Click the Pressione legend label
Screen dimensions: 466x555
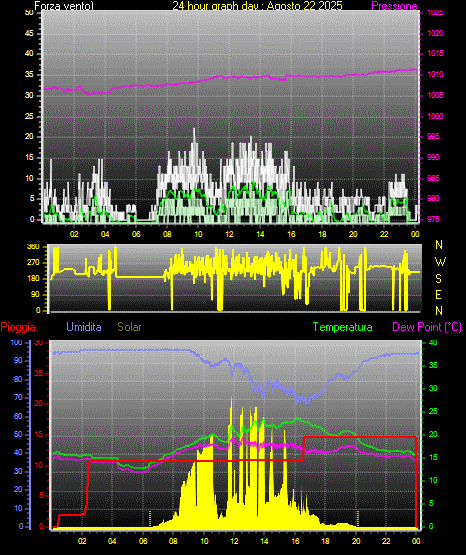[x=395, y=6]
